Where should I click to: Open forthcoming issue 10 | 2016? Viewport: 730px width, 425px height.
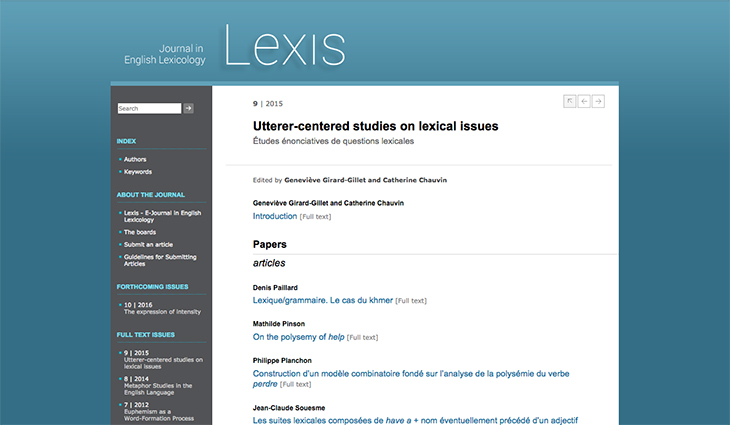click(x=162, y=308)
